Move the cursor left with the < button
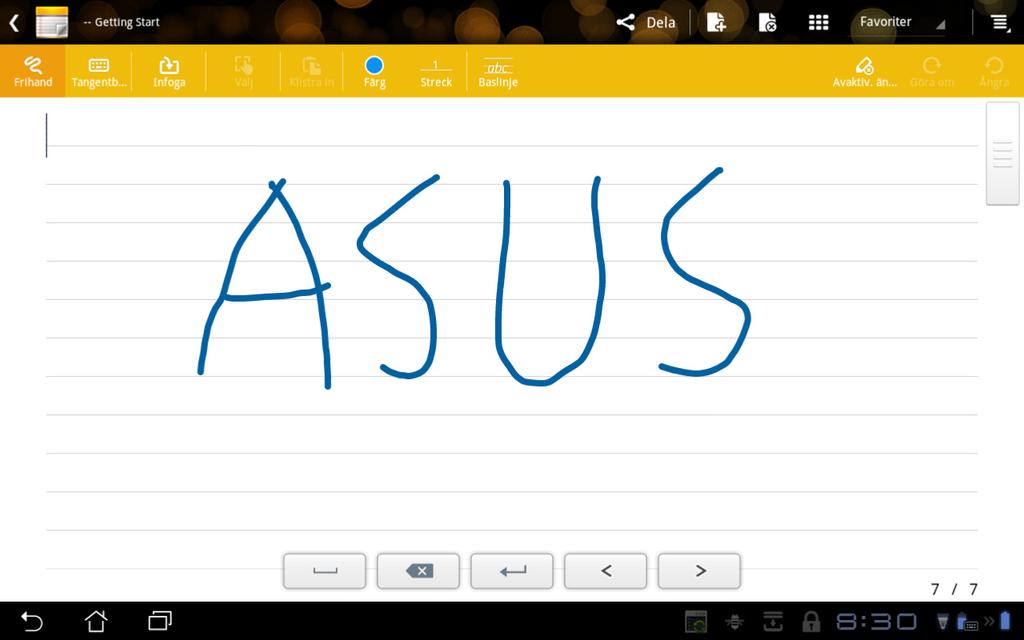 pos(605,571)
